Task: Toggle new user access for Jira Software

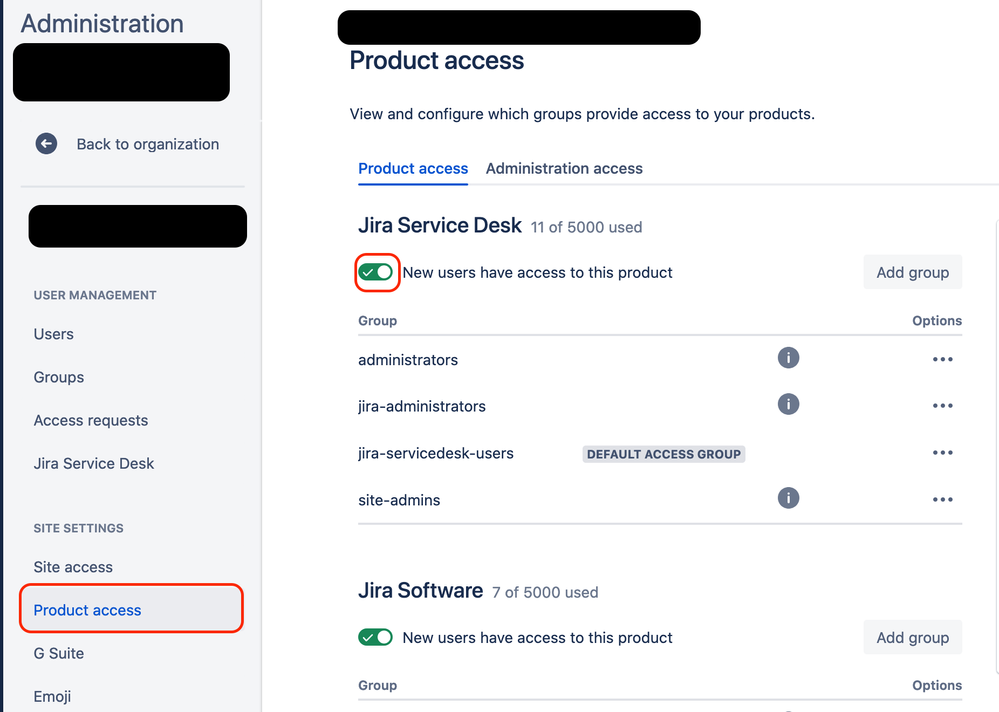Action: pos(376,637)
